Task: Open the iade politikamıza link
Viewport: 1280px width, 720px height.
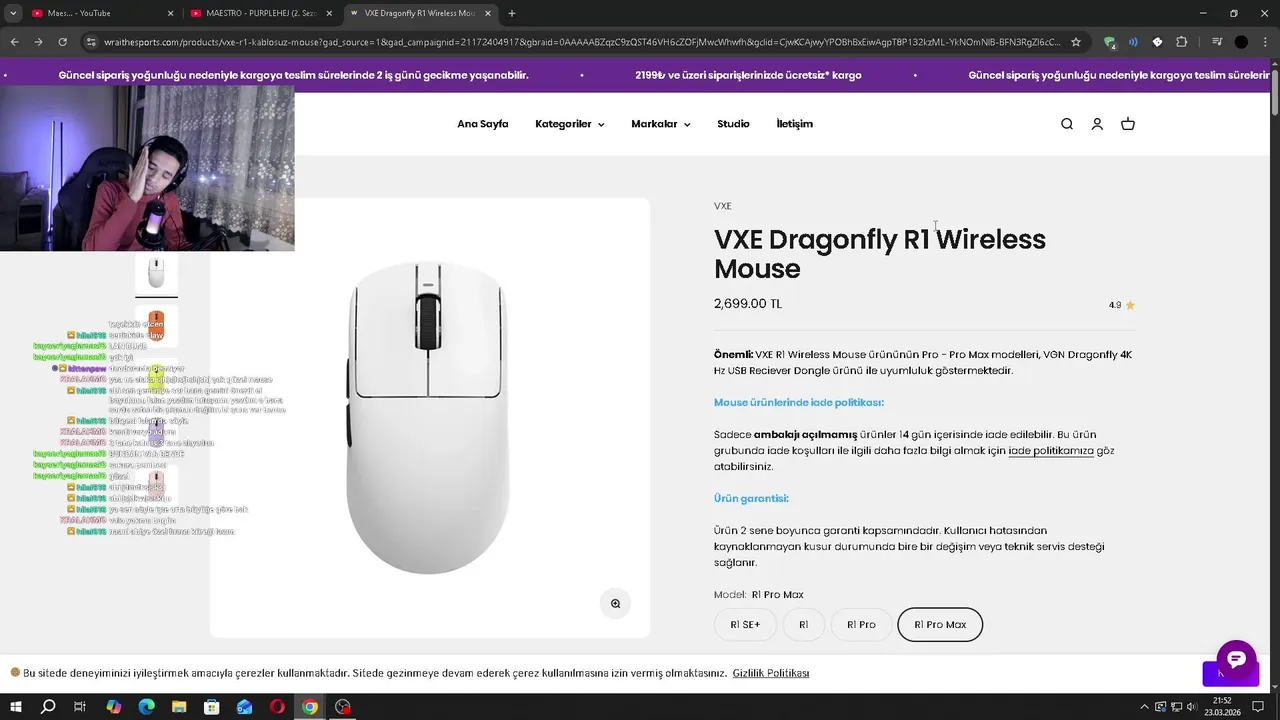Action: pyautogui.click(x=1051, y=451)
